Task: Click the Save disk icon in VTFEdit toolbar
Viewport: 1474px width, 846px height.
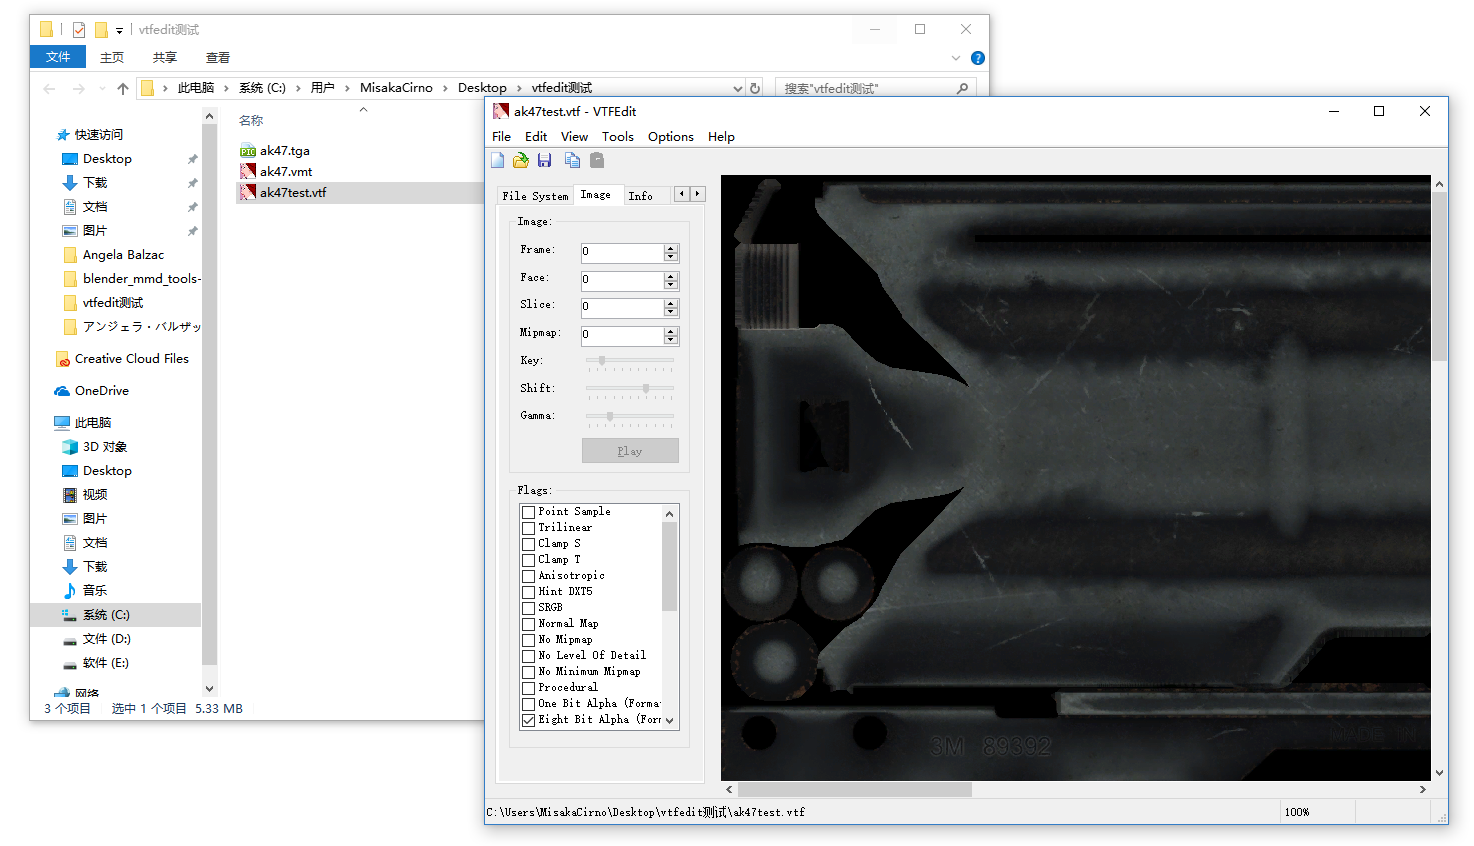Action: click(545, 160)
